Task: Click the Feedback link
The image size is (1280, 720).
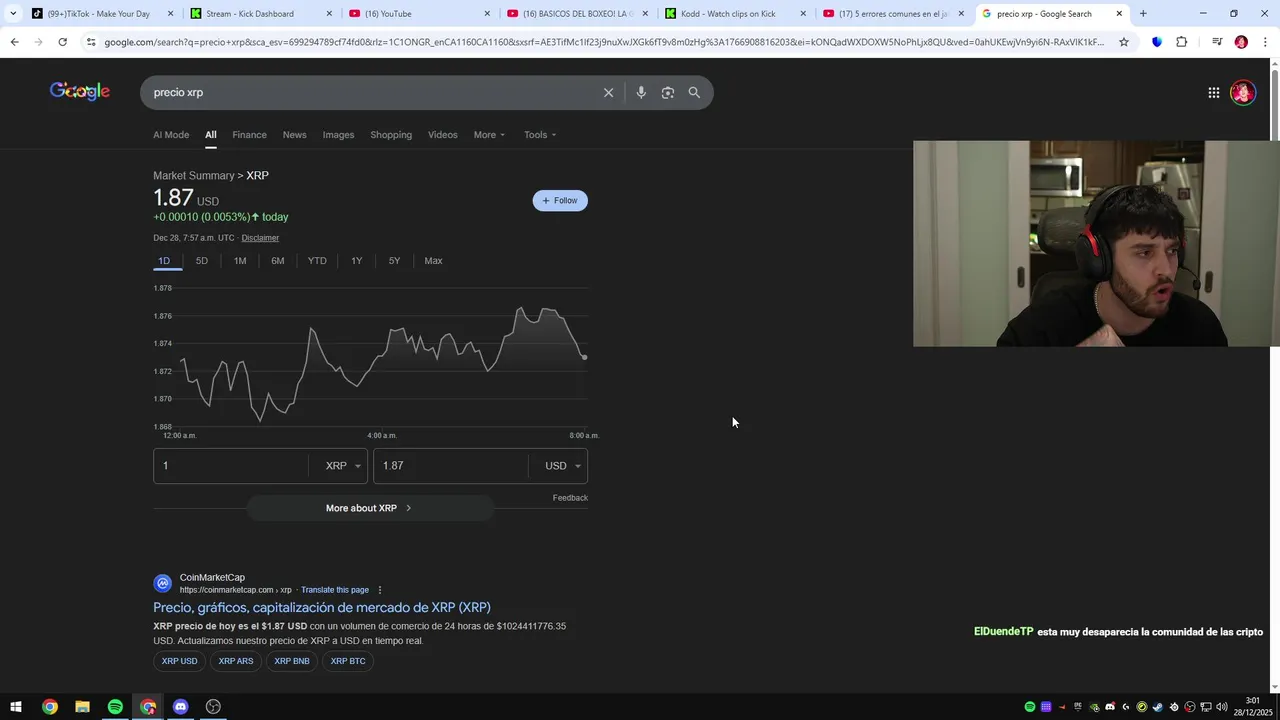Action: [x=570, y=498]
